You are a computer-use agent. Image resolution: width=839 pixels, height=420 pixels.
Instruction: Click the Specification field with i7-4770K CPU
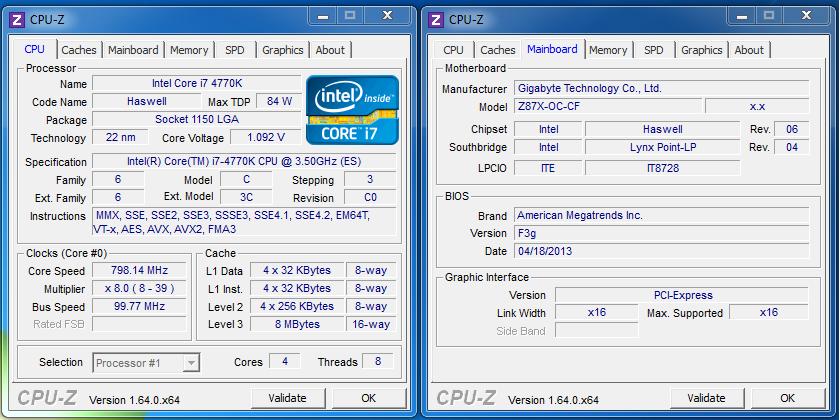point(244,161)
